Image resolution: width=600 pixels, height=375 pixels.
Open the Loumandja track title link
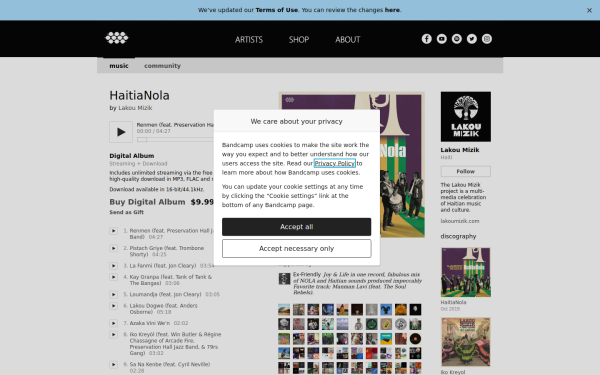(x=165, y=295)
